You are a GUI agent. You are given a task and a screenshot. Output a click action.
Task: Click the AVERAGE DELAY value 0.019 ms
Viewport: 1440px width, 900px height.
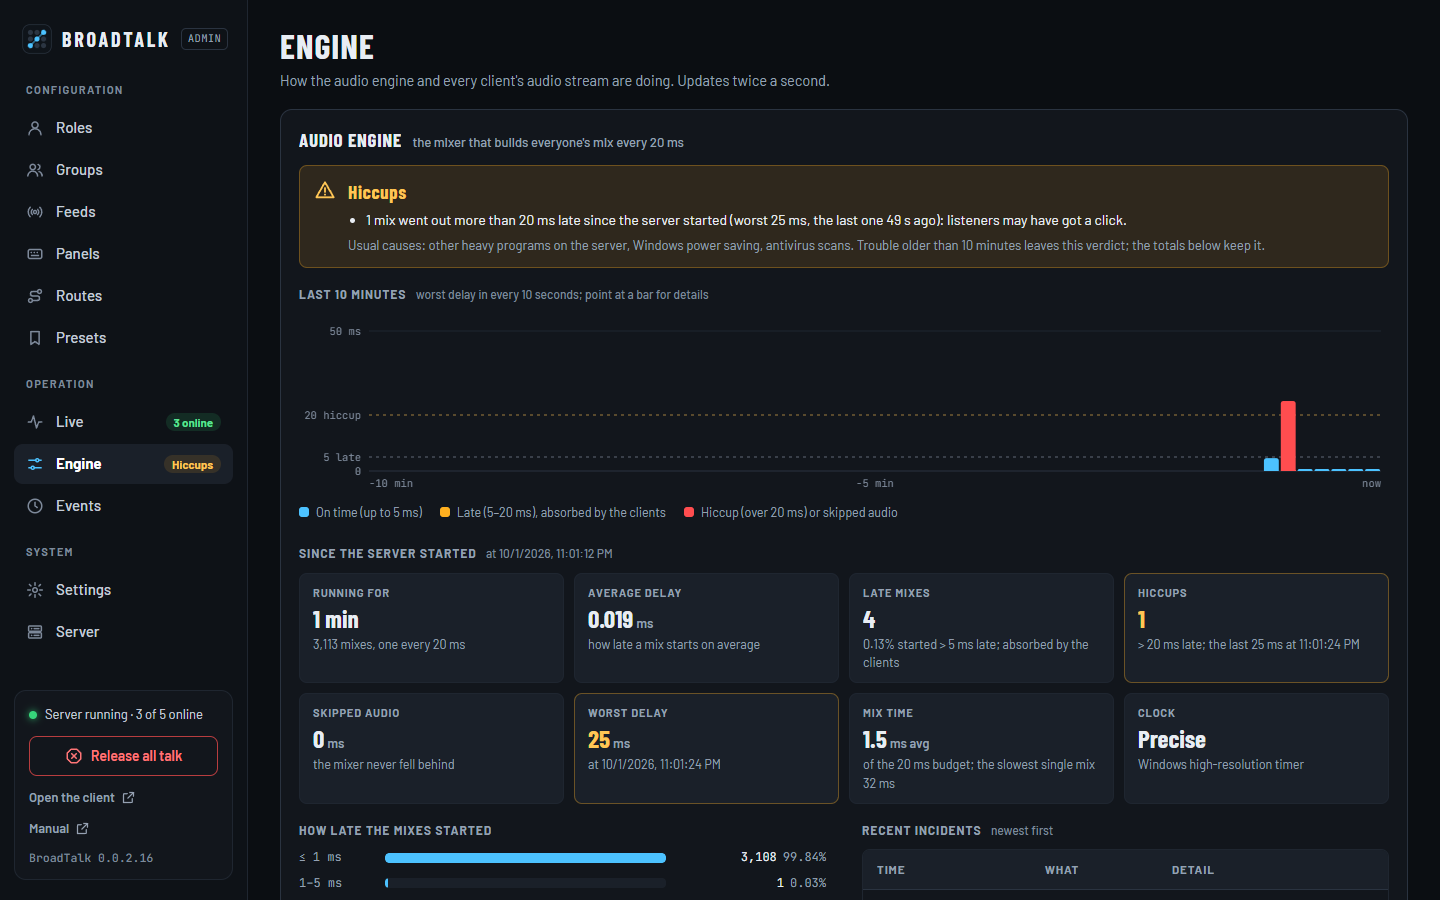620,620
